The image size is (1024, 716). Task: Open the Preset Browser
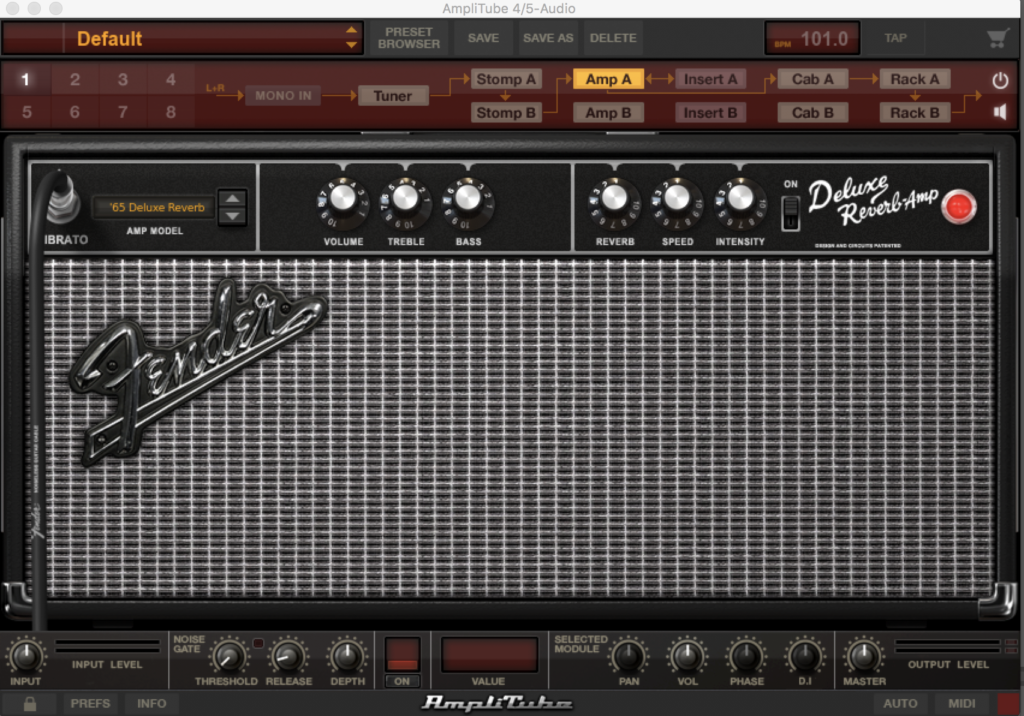pos(409,38)
